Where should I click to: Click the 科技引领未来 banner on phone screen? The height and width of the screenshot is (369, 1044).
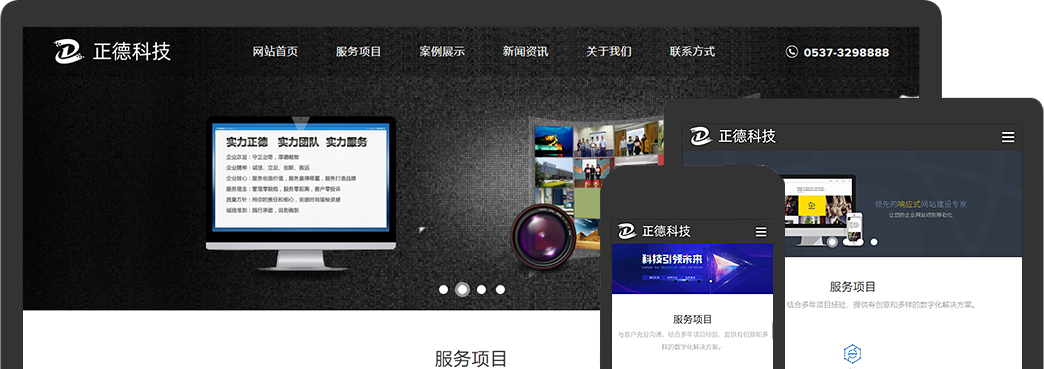pyautogui.click(x=692, y=269)
